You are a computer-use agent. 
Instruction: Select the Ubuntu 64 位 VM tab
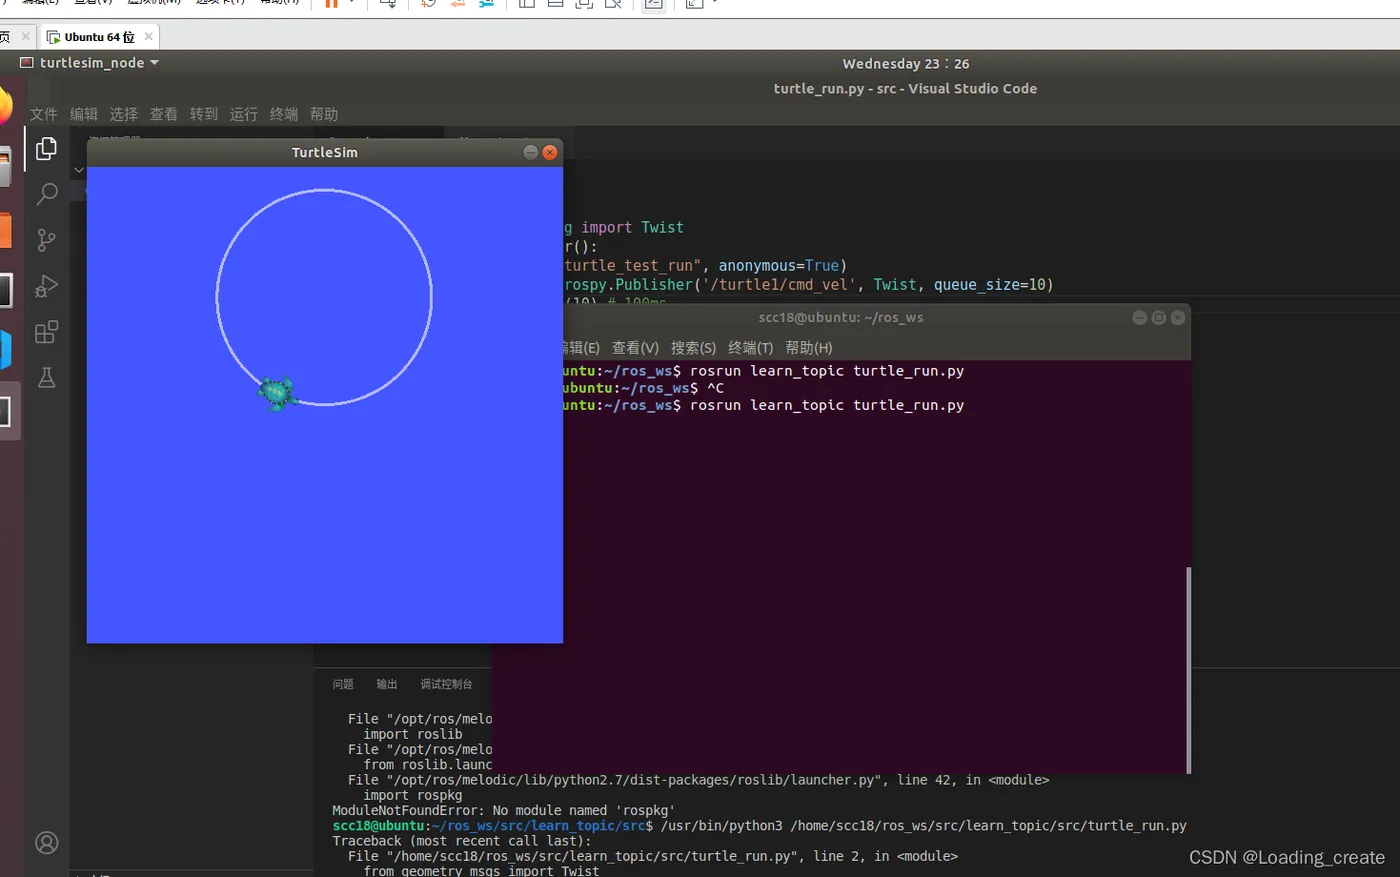[x=100, y=37]
